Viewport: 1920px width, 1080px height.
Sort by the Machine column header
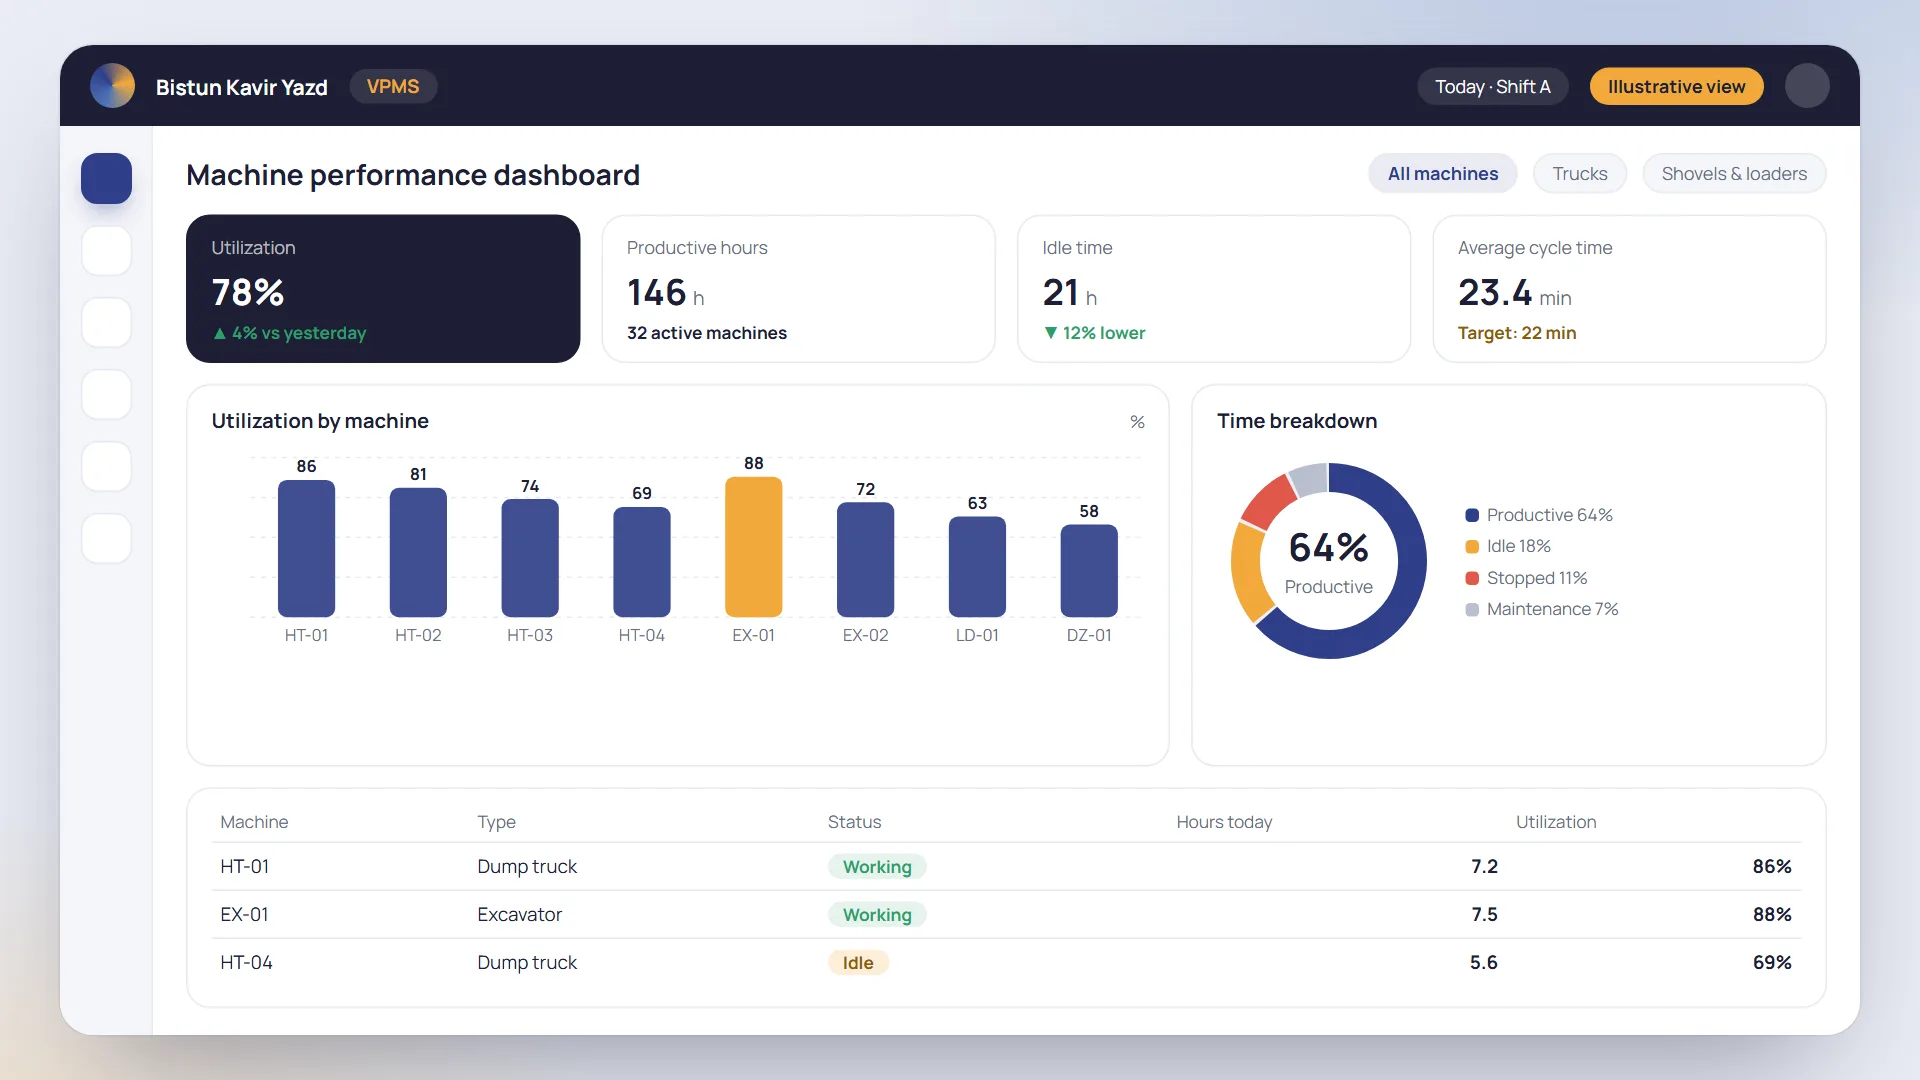tap(254, 822)
